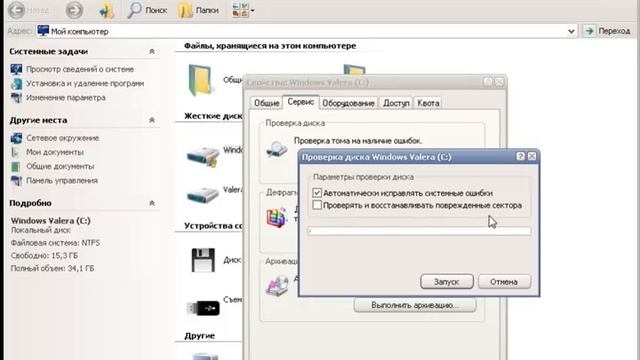Switch to the Оборудование tab

coord(348,103)
